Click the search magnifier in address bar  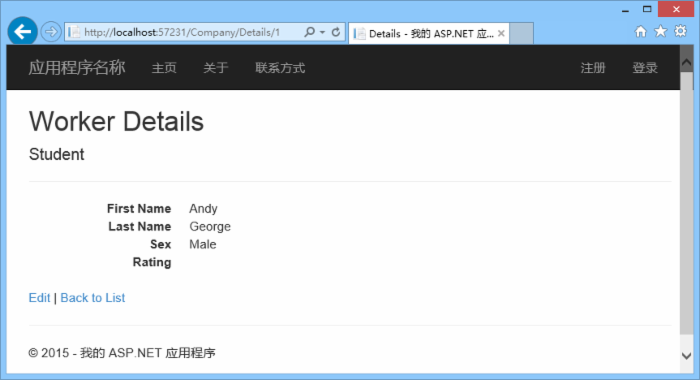[309, 32]
